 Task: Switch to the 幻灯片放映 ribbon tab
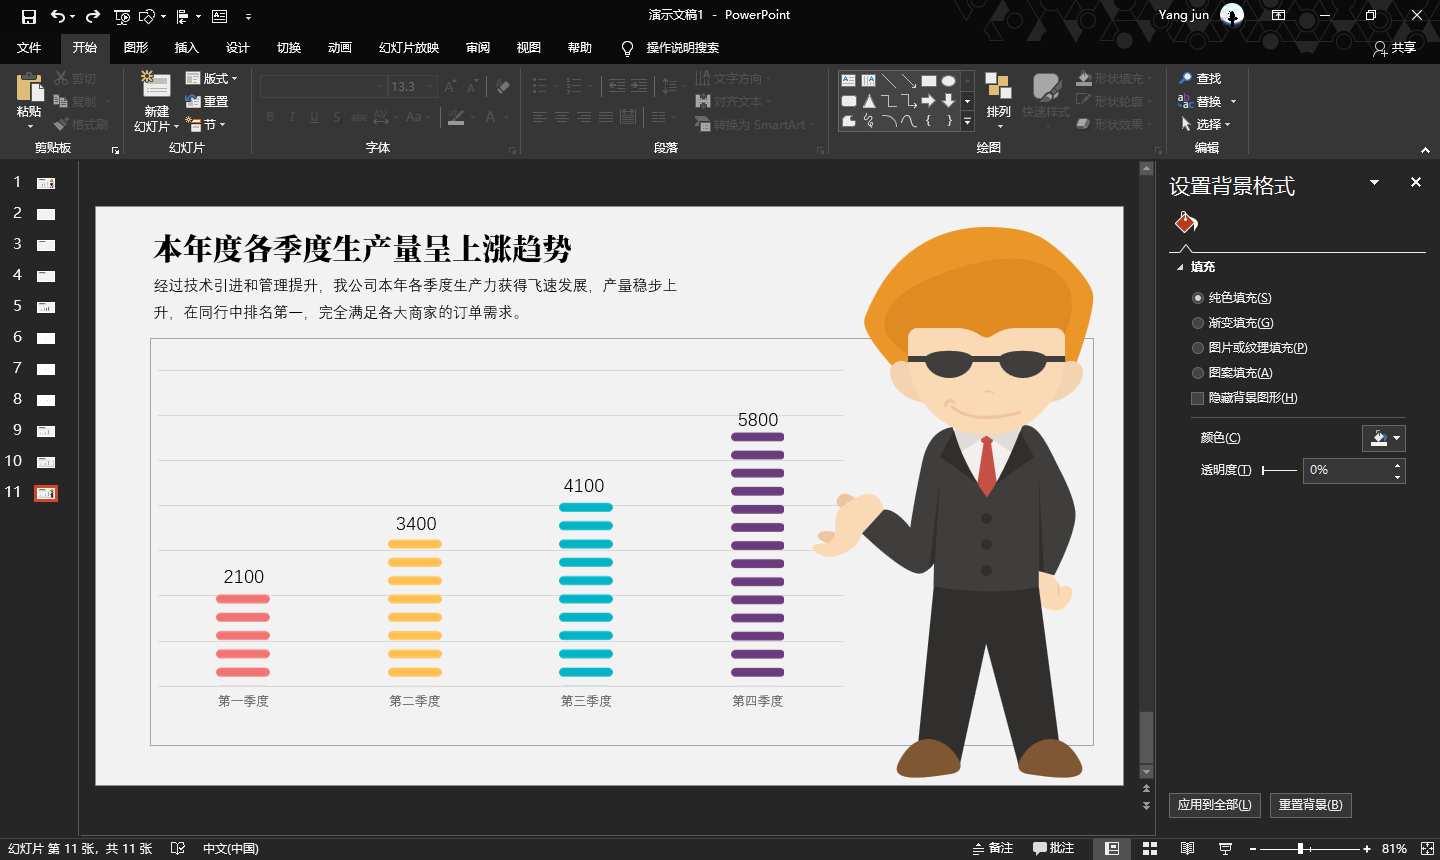pyautogui.click(x=409, y=48)
